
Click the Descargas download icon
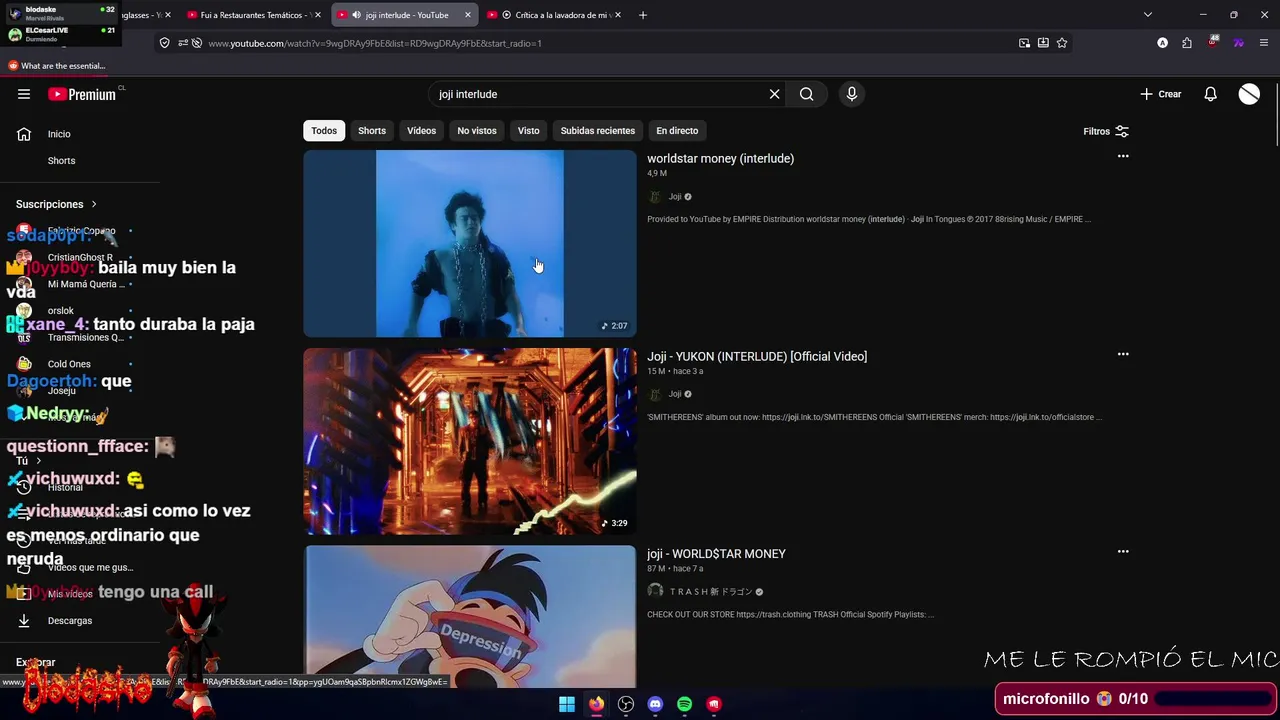pyautogui.click(x=24, y=621)
